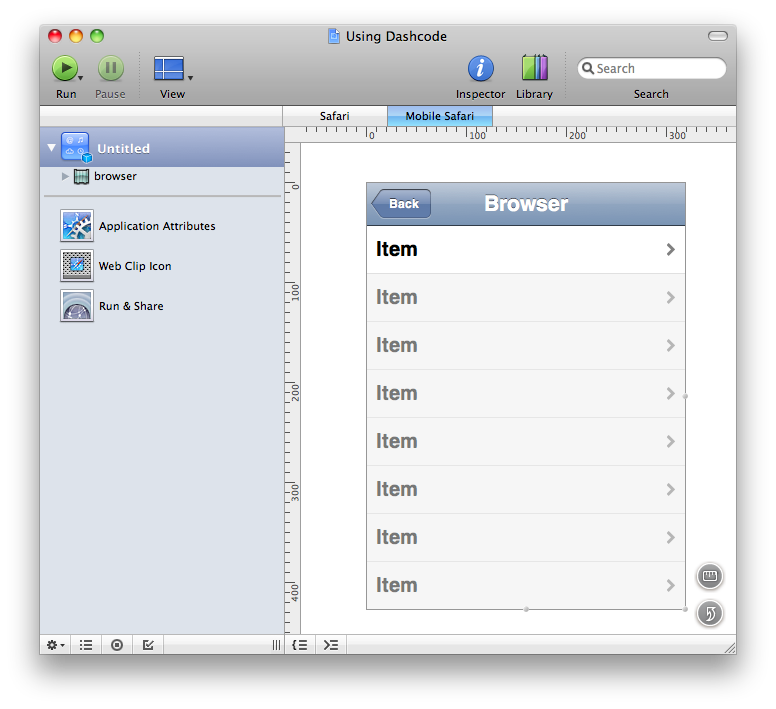This screenshot has width=776, height=709.
Task: Open Application Attributes
Action: click(x=77, y=226)
